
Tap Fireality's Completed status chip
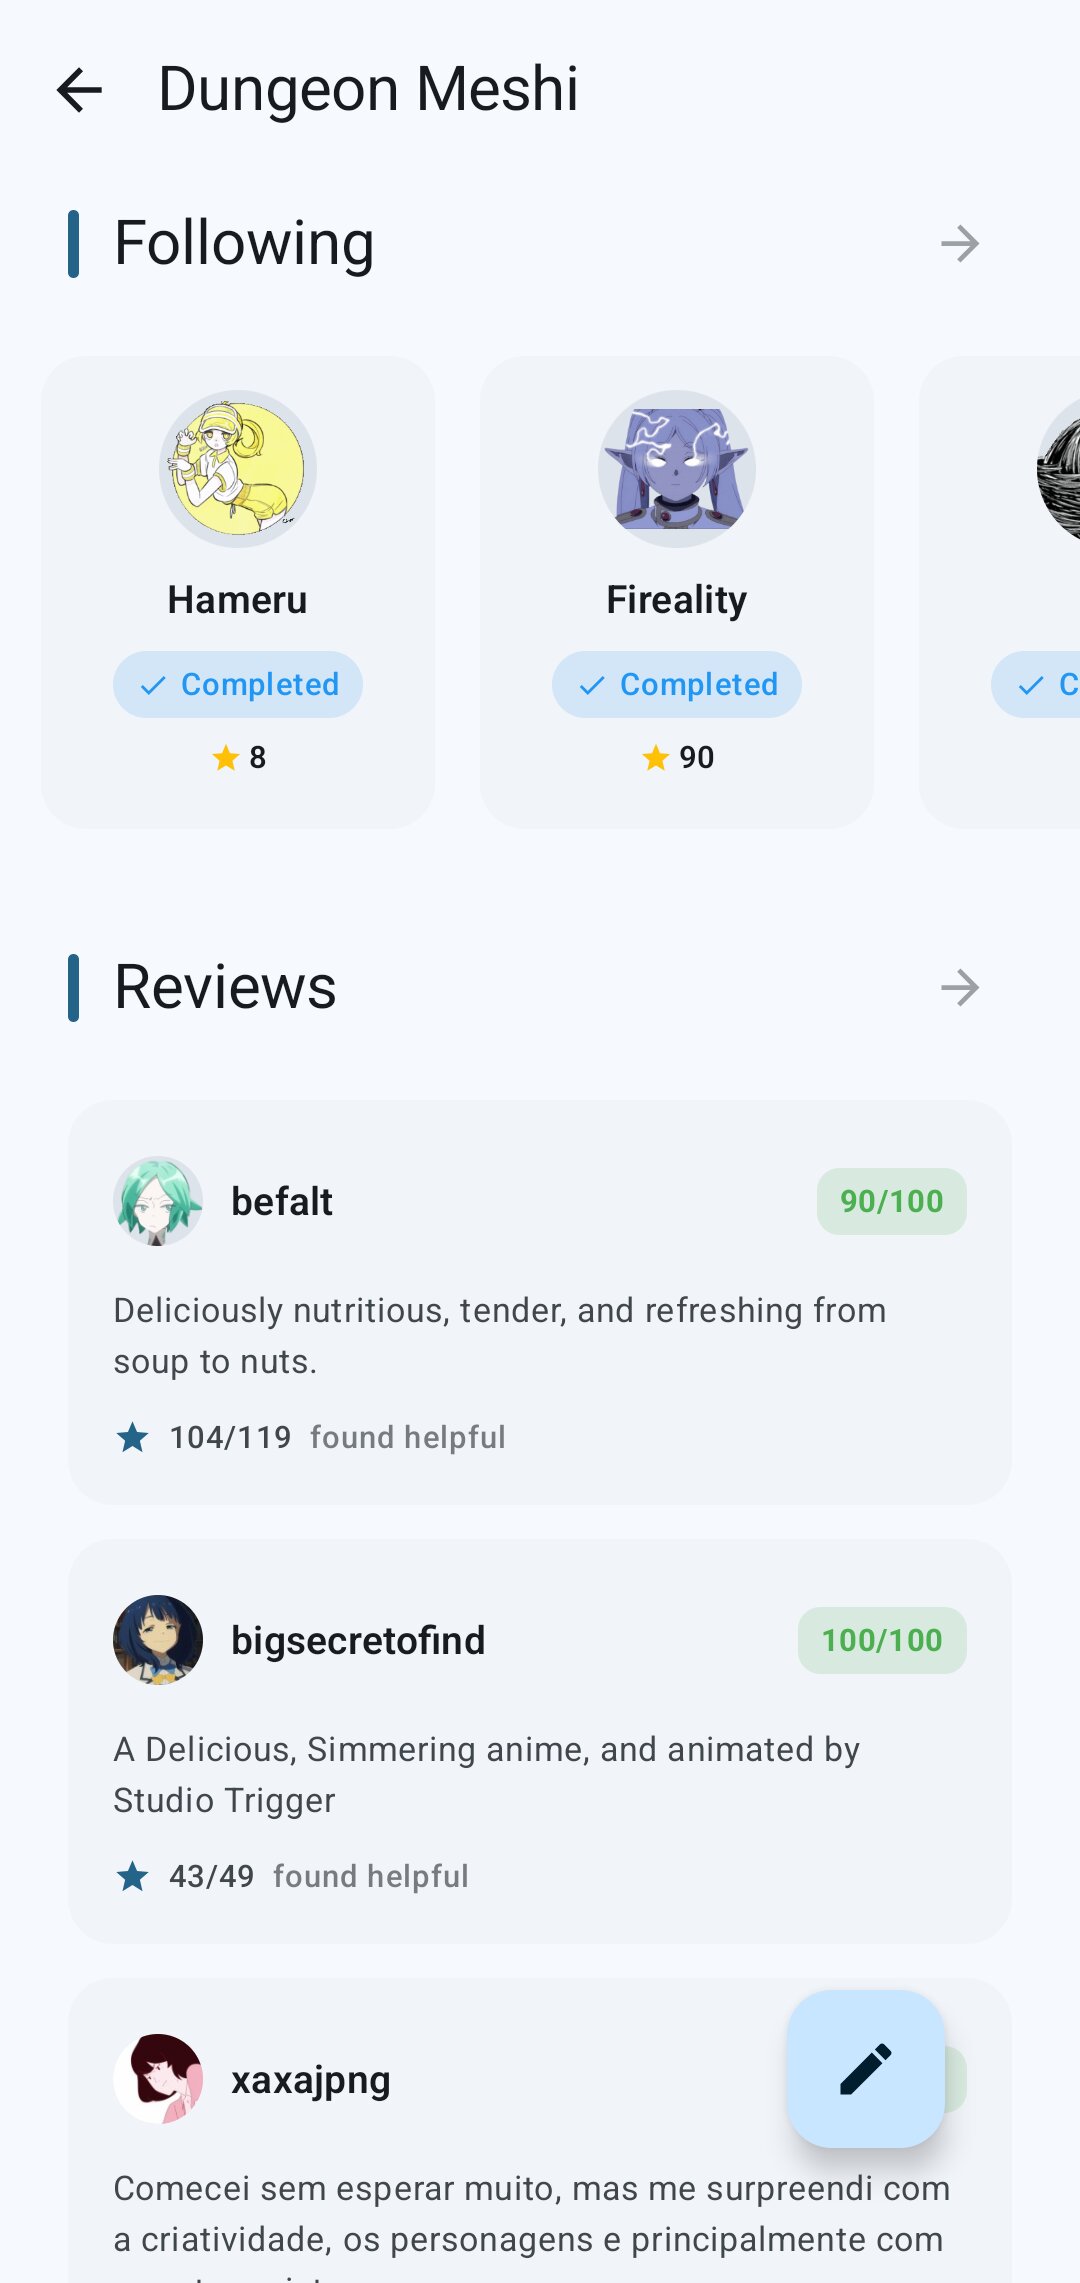[x=677, y=685]
